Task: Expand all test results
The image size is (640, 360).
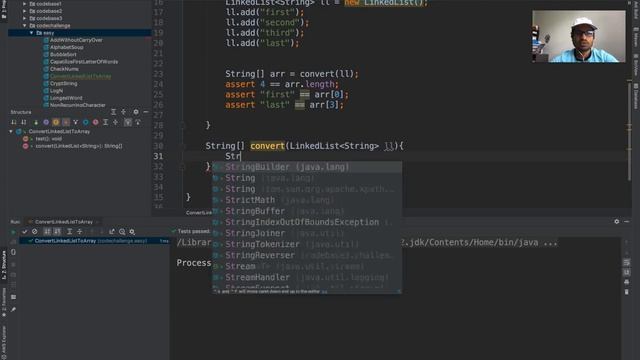Action: [x=69, y=231]
